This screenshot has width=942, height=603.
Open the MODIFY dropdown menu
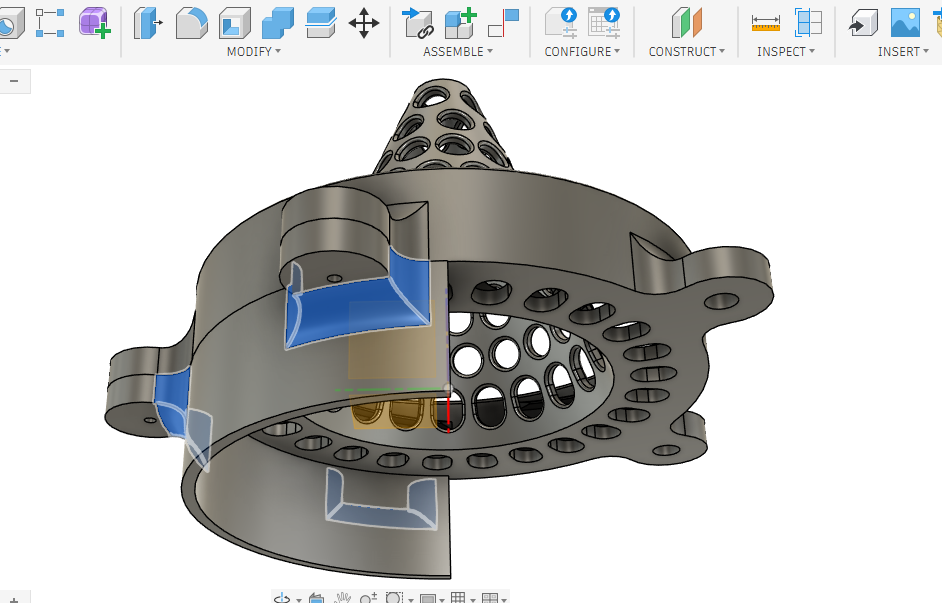point(253,51)
